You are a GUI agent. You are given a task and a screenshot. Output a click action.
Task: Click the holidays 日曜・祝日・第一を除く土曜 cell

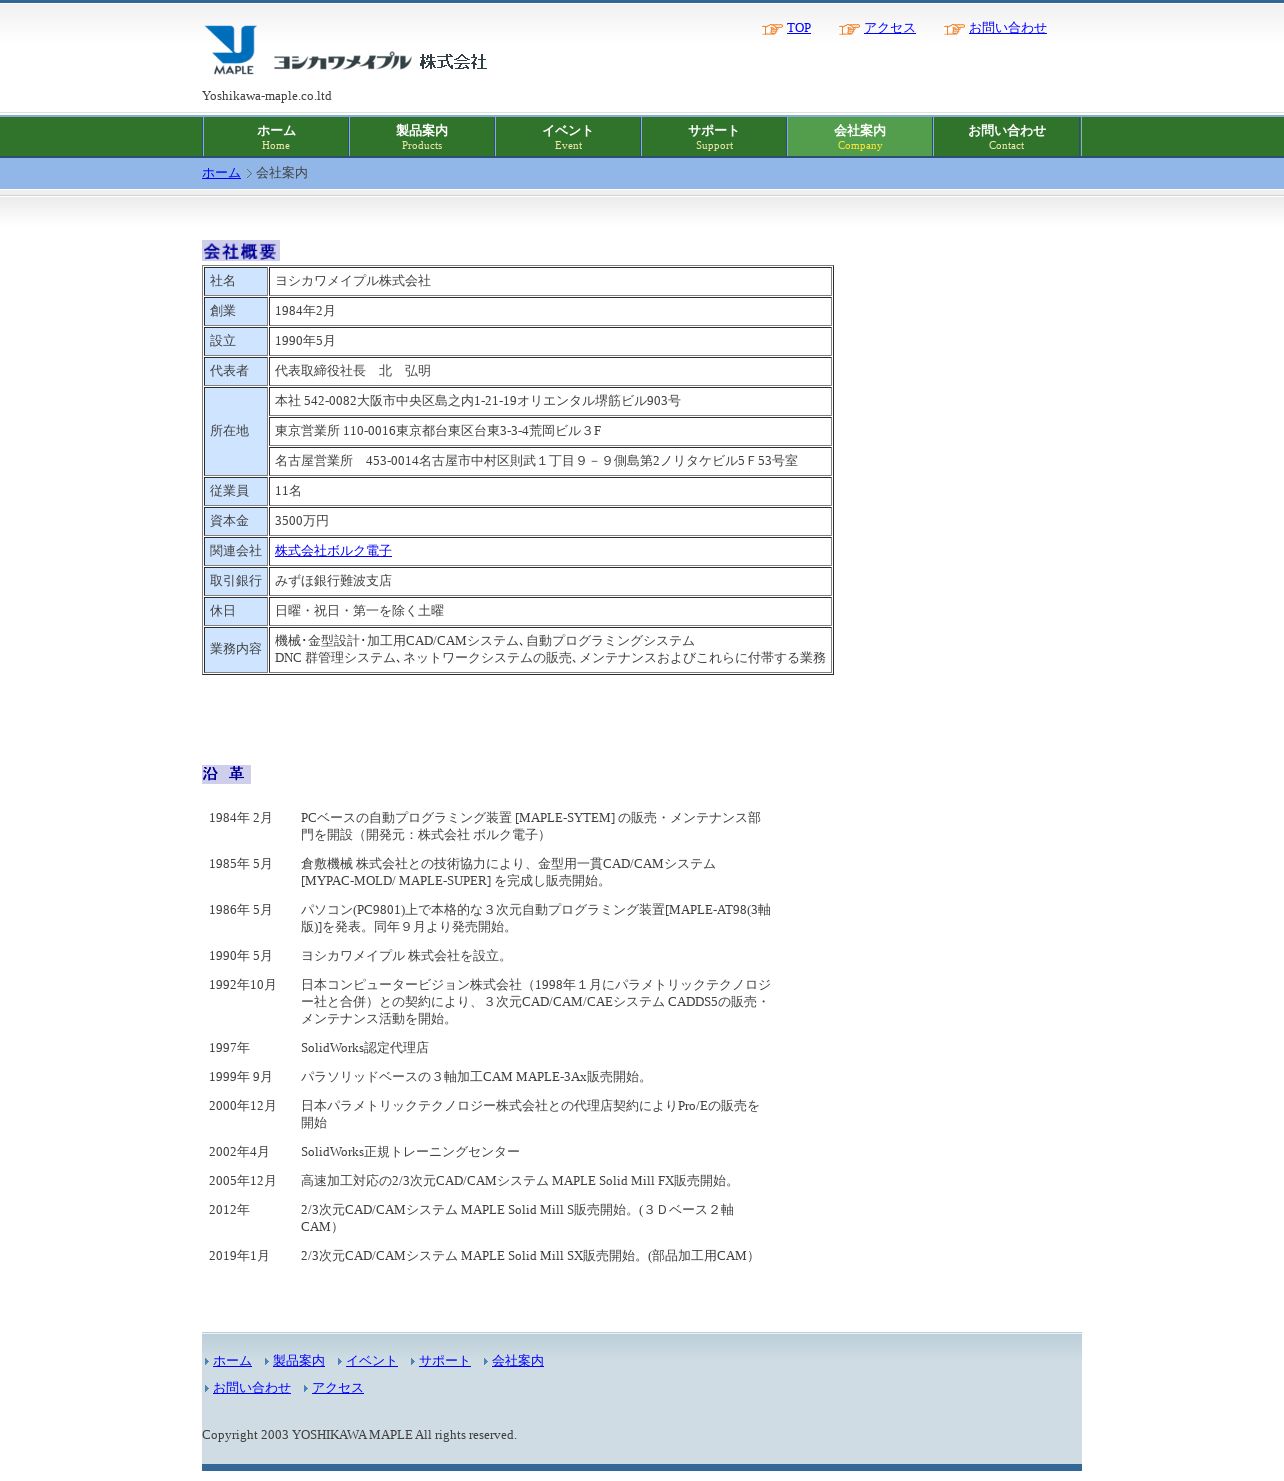[x=550, y=611]
